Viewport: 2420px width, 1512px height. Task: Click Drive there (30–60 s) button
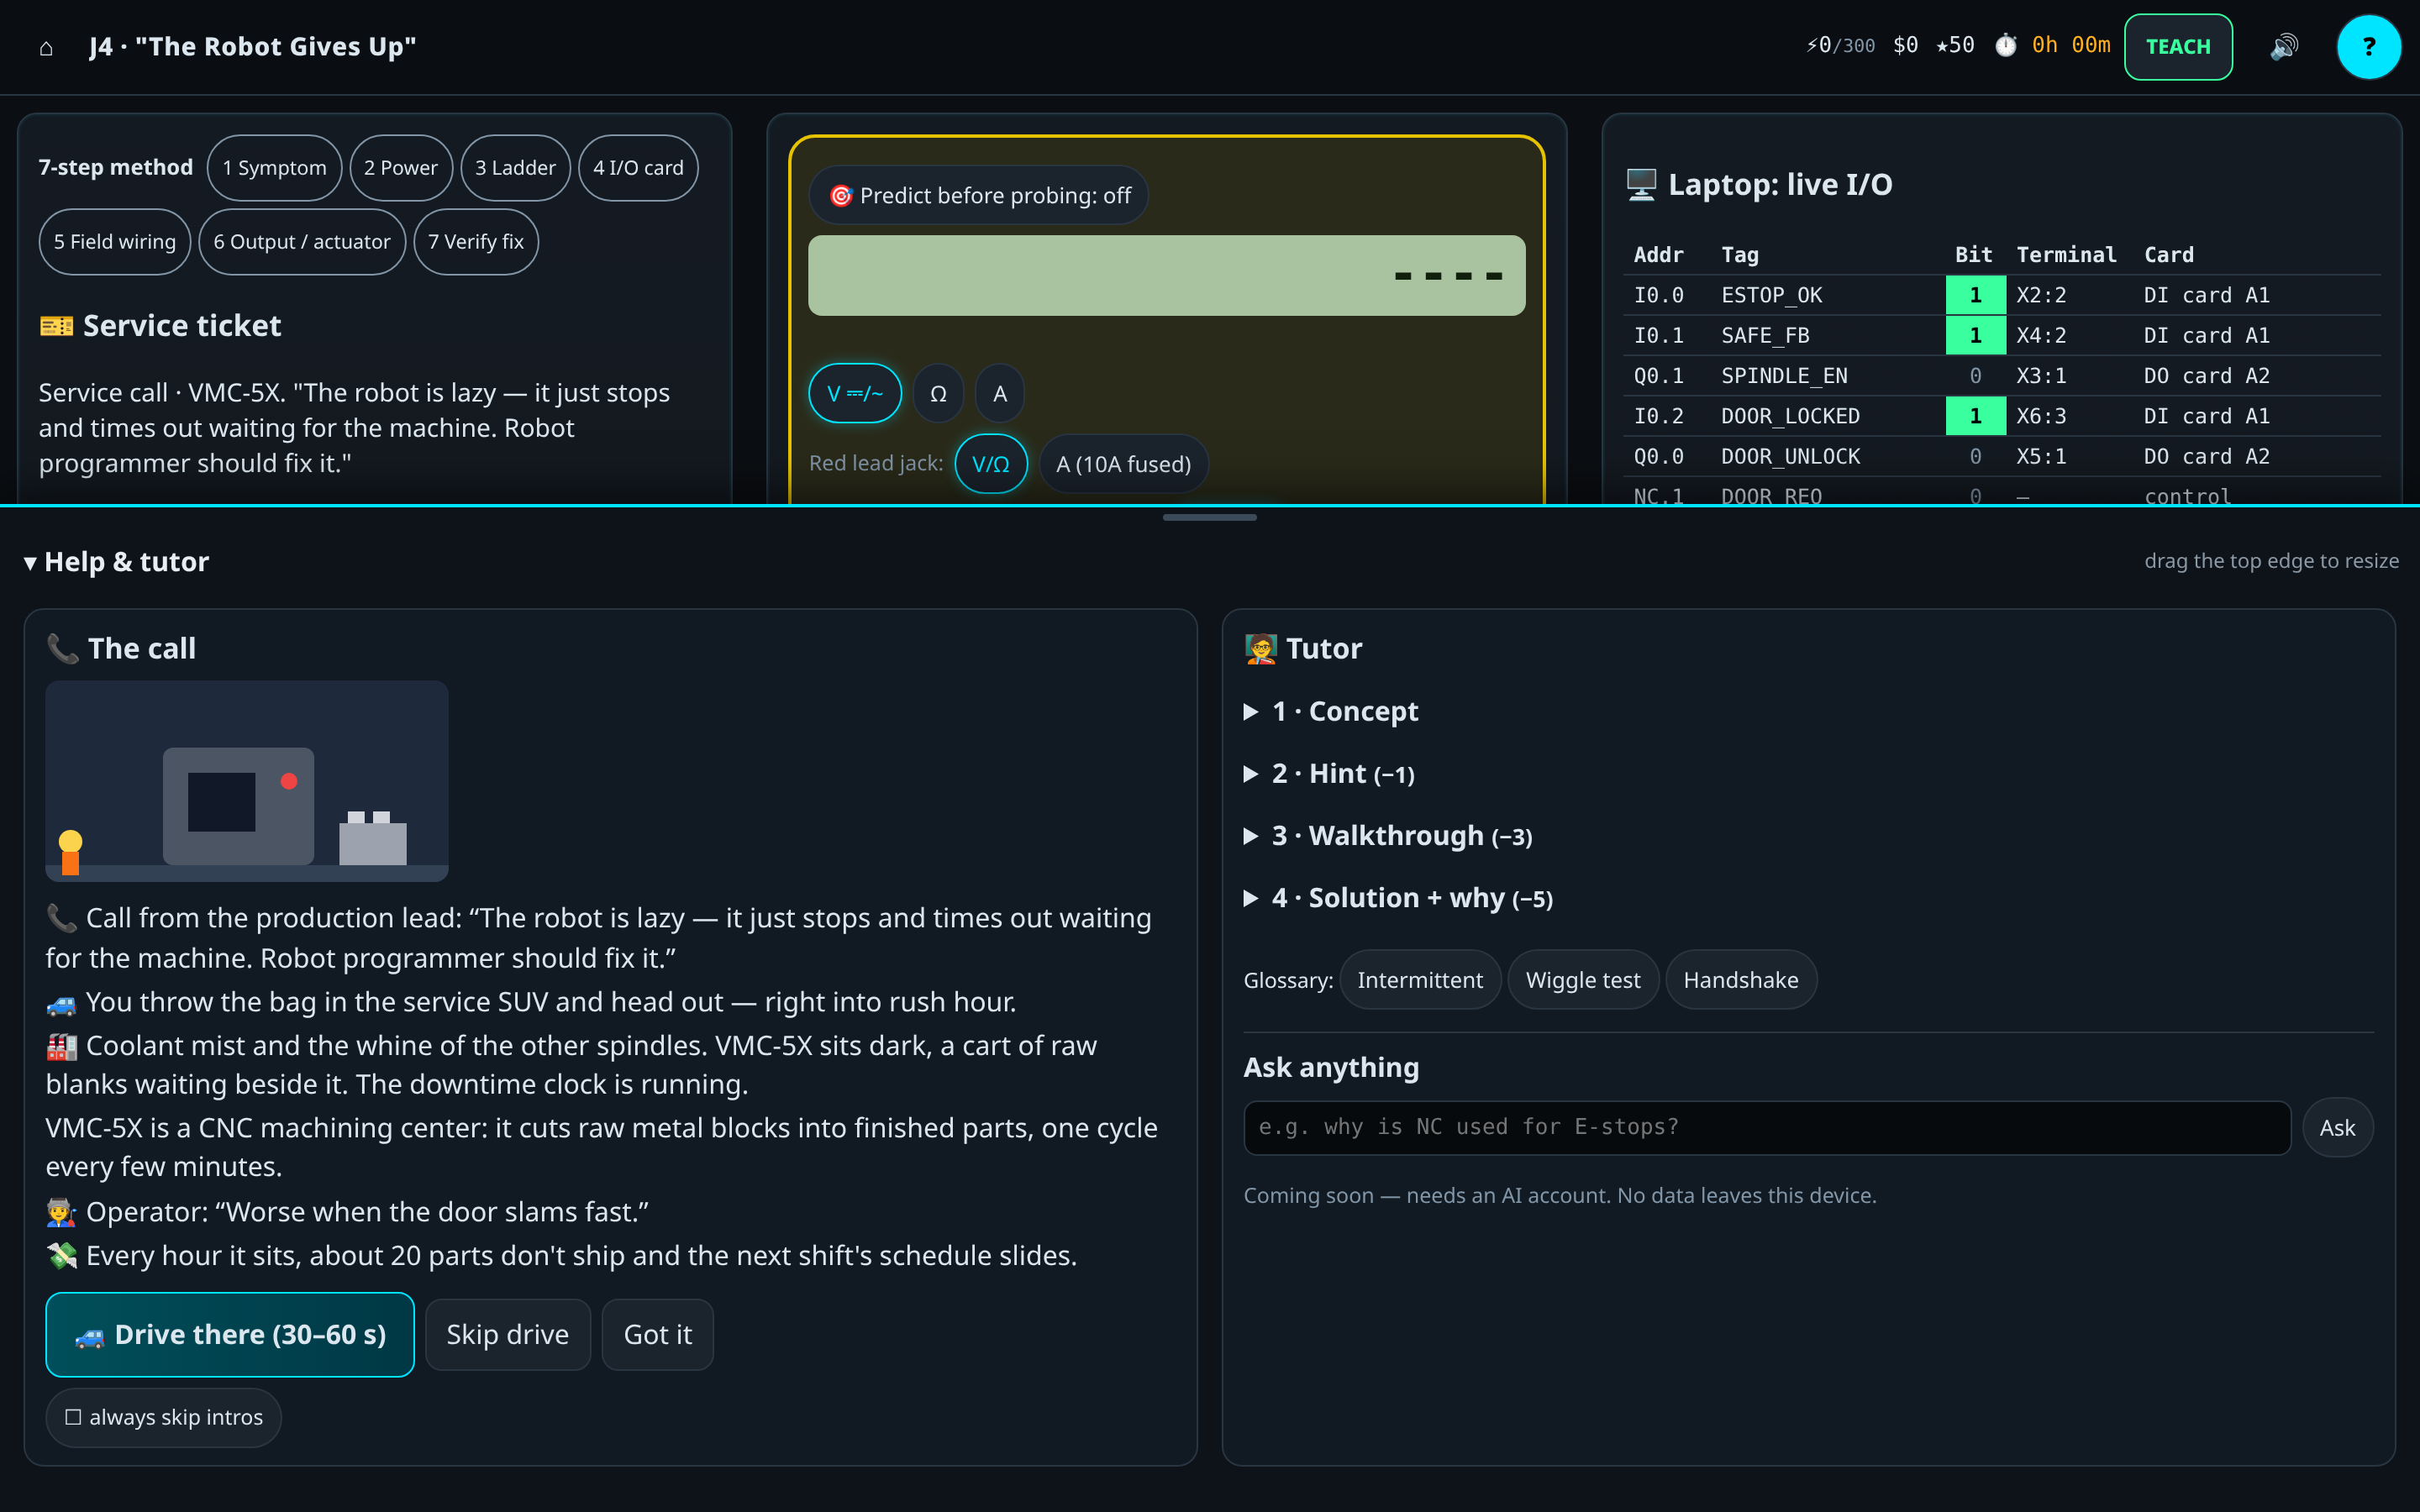pos(230,1334)
